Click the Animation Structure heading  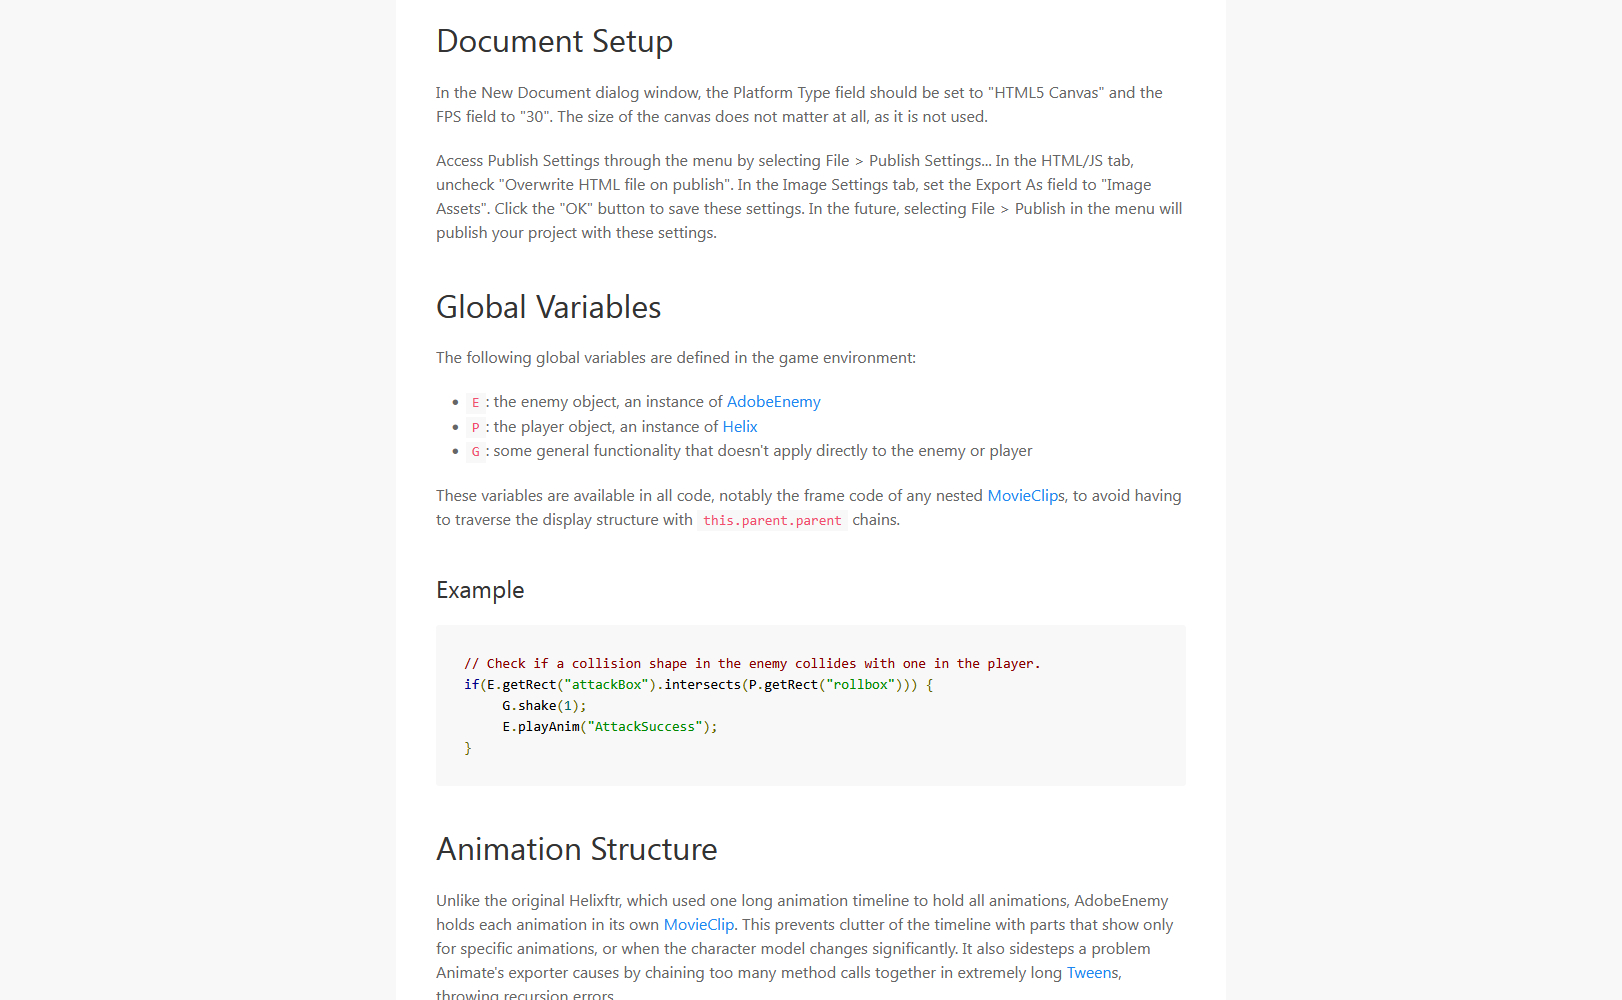(x=576, y=849)
